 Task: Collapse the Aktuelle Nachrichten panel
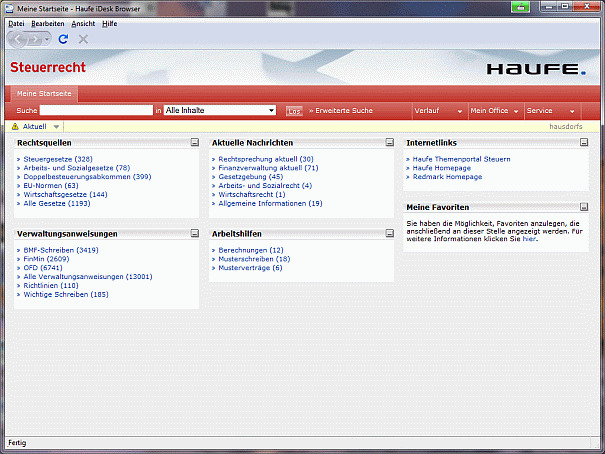(x=390, y=142)
